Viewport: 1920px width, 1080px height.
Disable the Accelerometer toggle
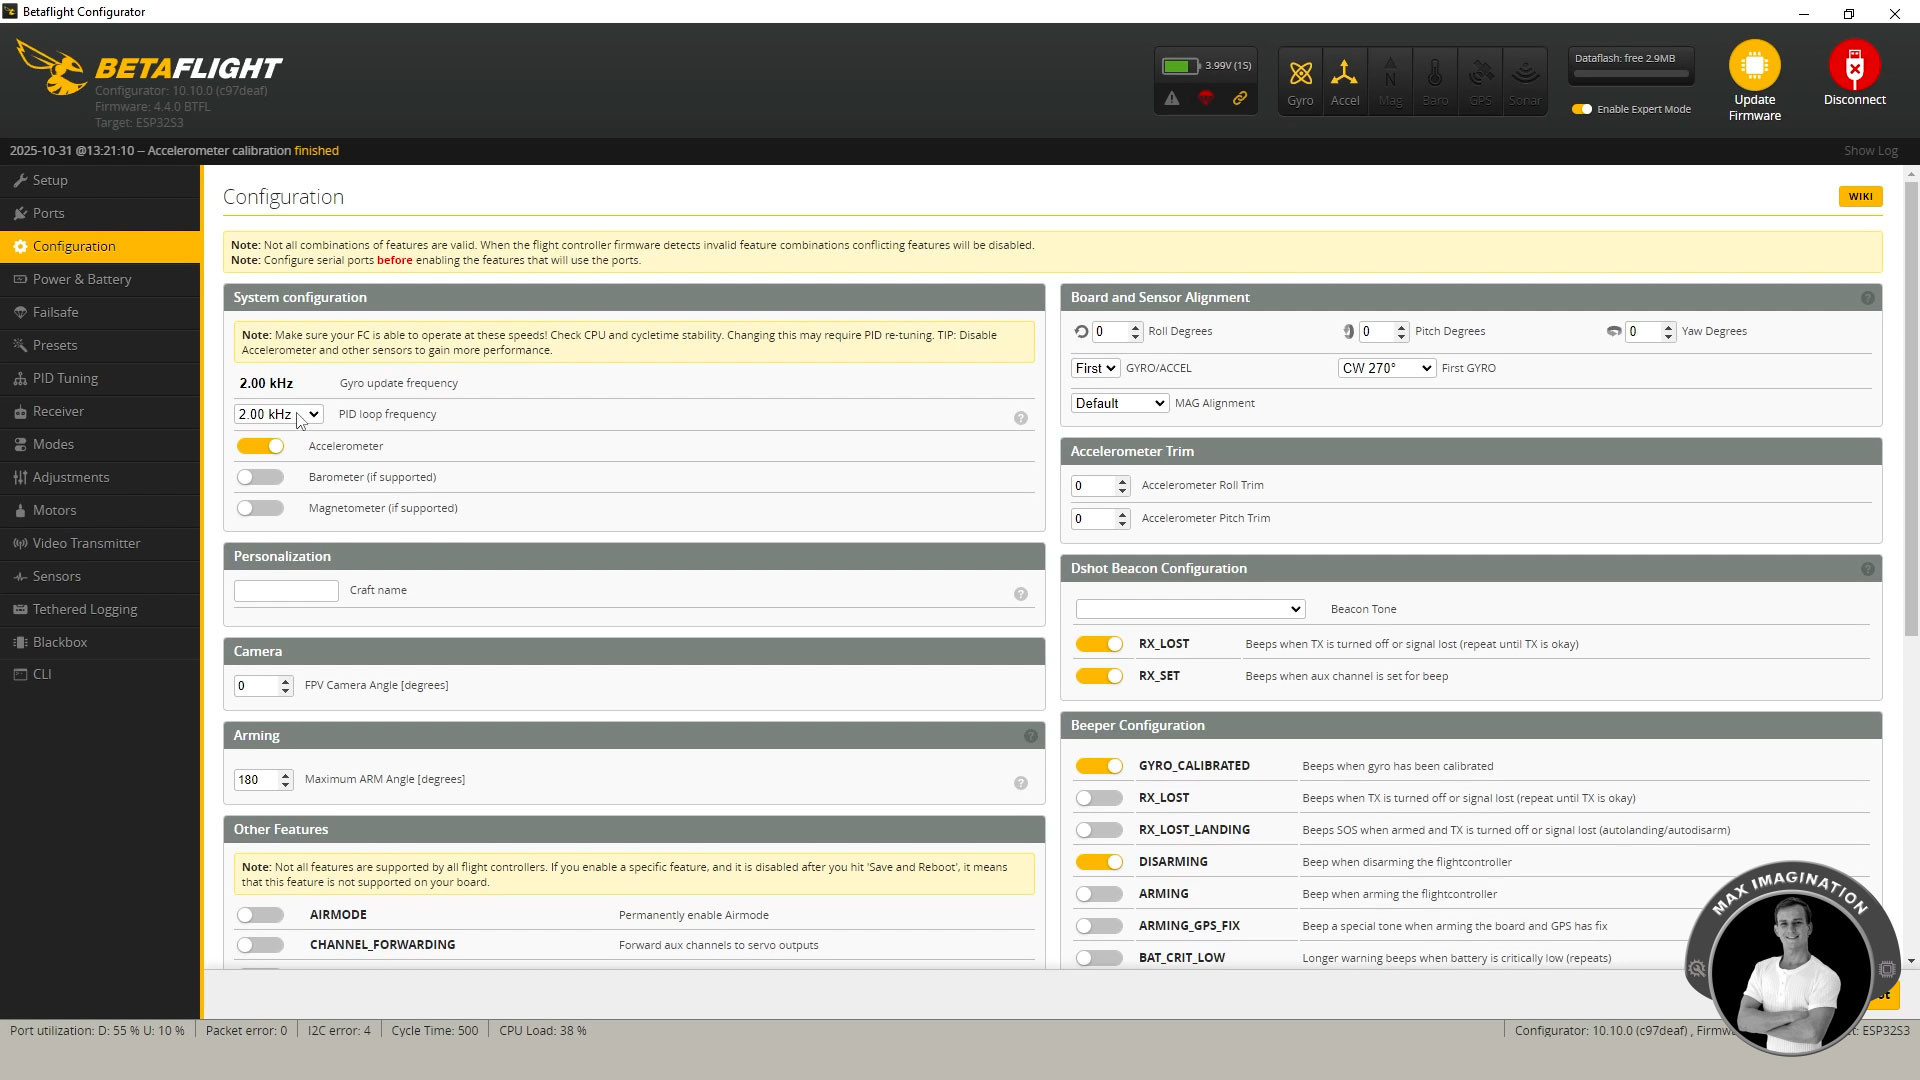point(260,446)
